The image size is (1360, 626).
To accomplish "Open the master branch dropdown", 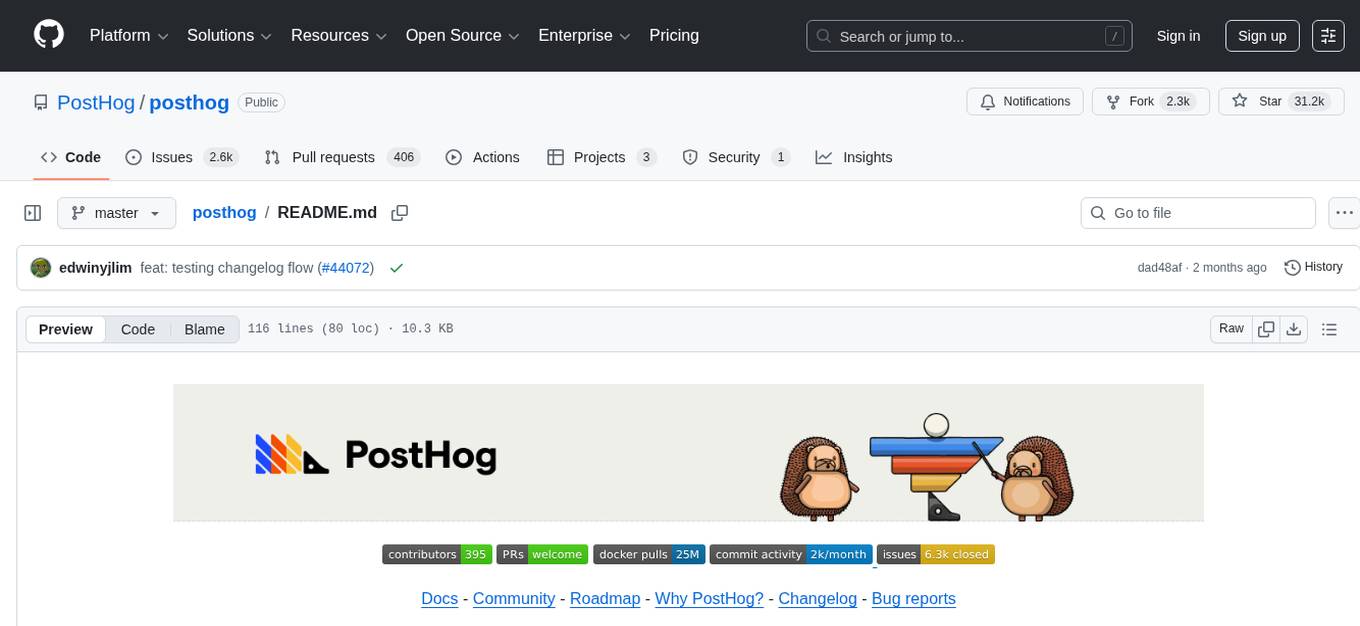I will [116, 212].
